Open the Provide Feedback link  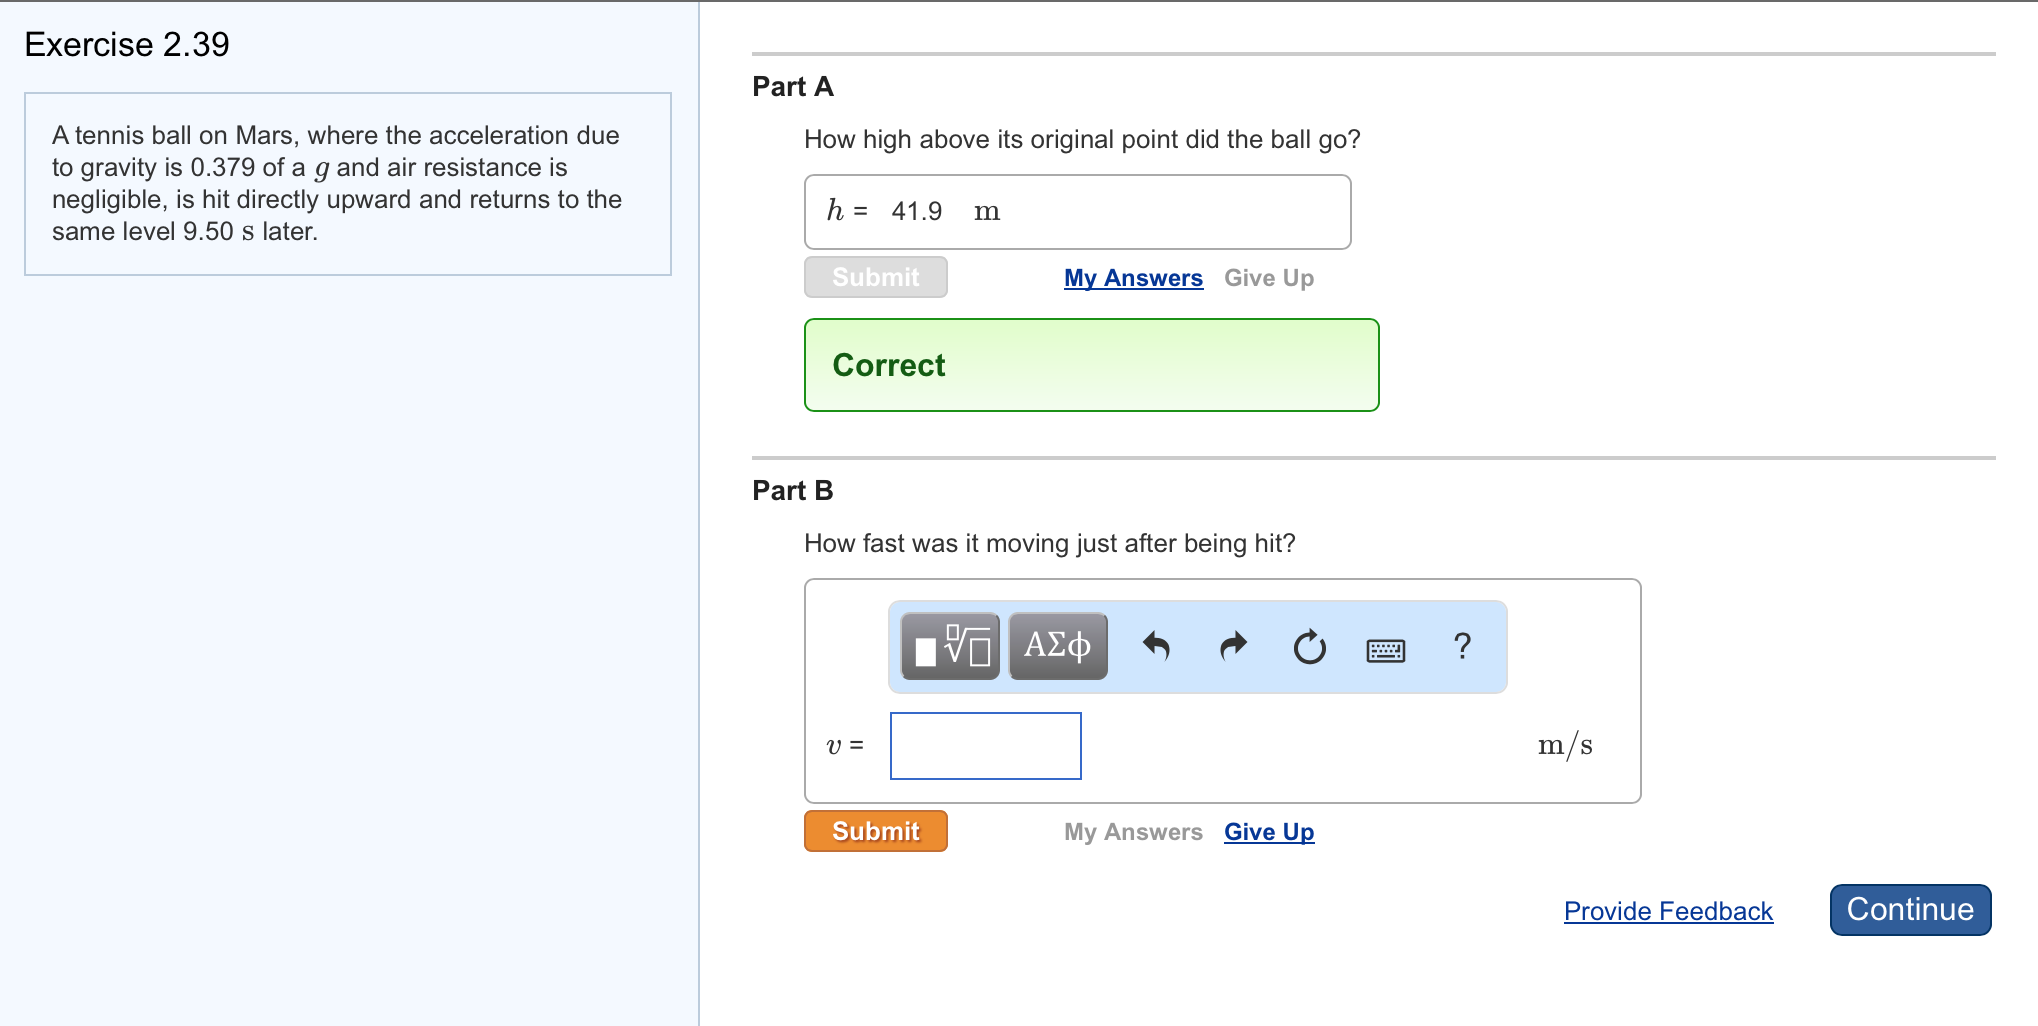click(x=1668, y=911)
